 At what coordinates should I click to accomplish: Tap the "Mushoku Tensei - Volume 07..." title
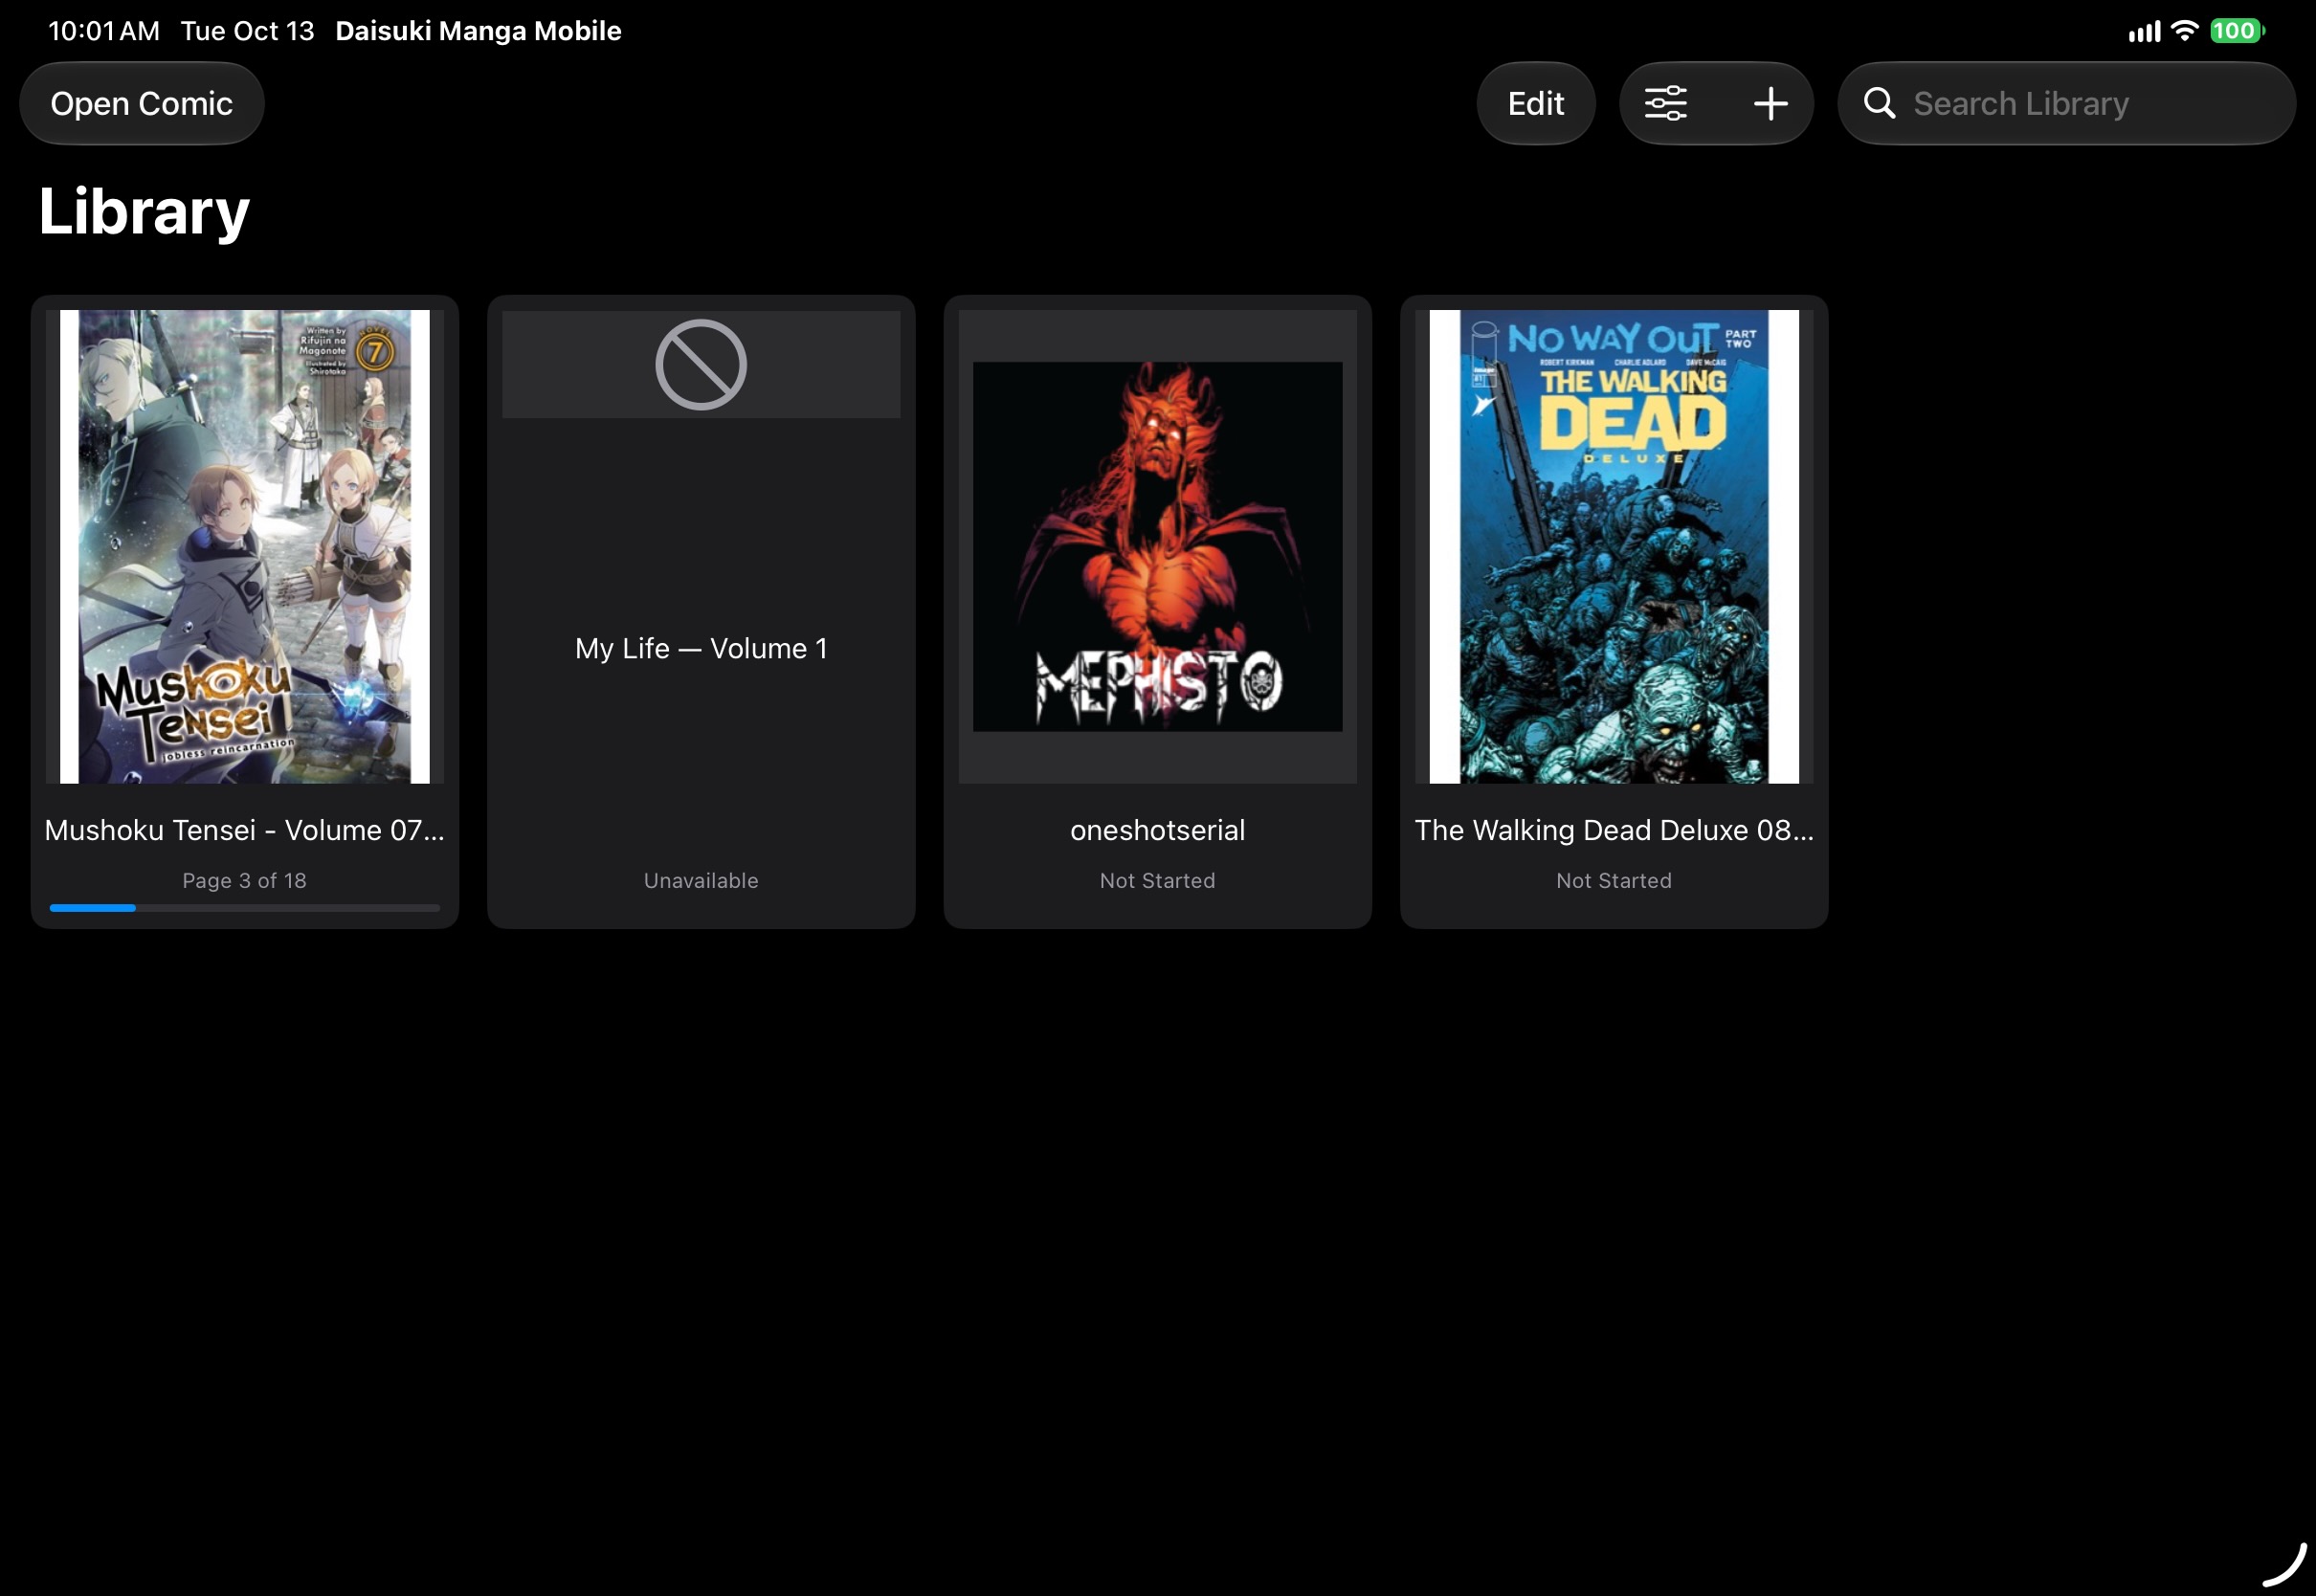(x=245, y=830)
